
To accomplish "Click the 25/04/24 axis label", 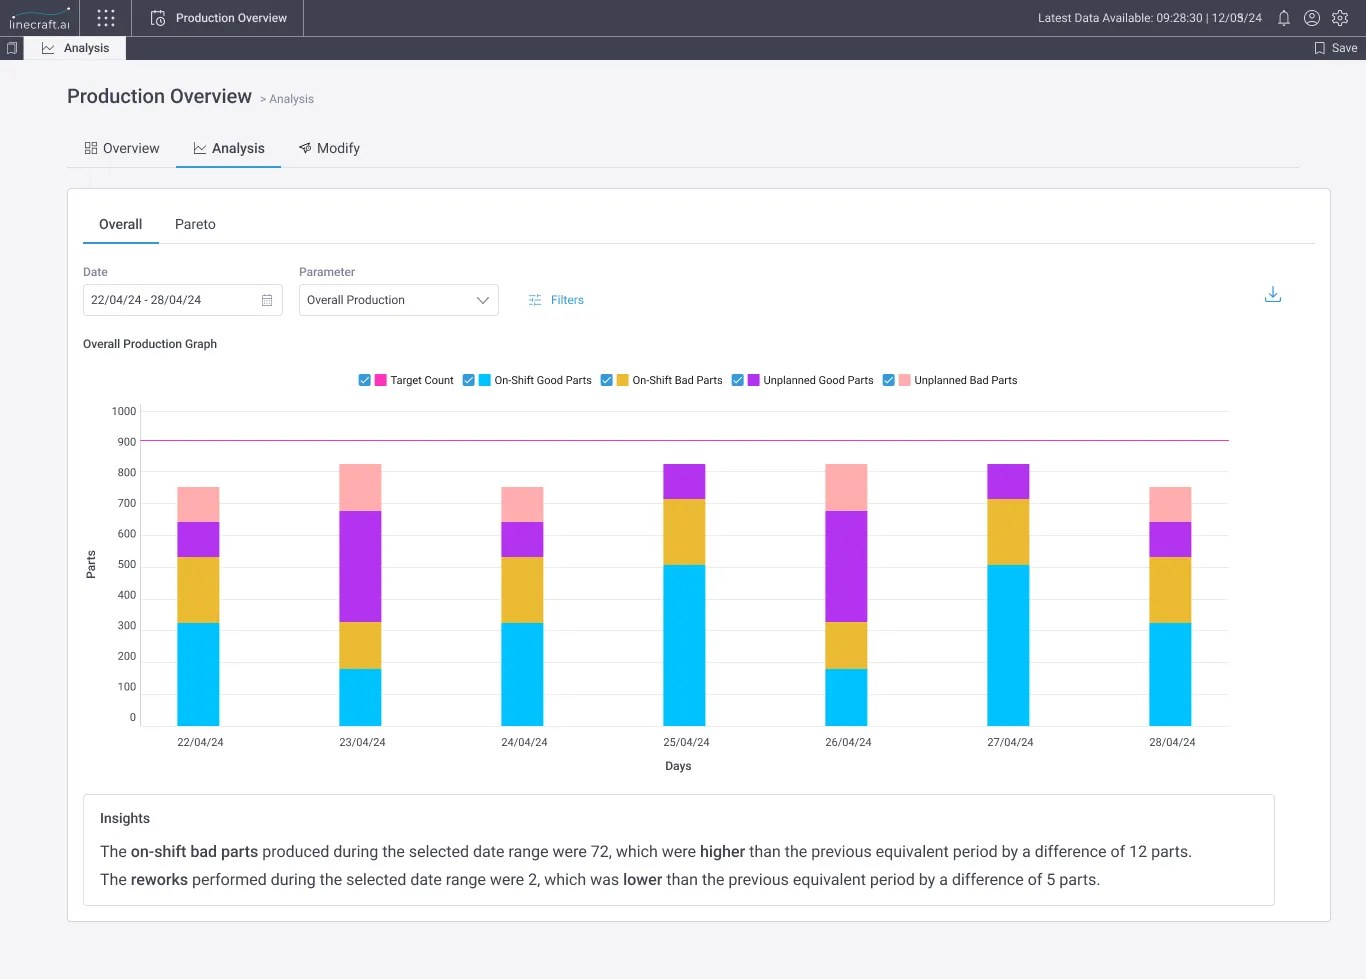I will 686,742.
